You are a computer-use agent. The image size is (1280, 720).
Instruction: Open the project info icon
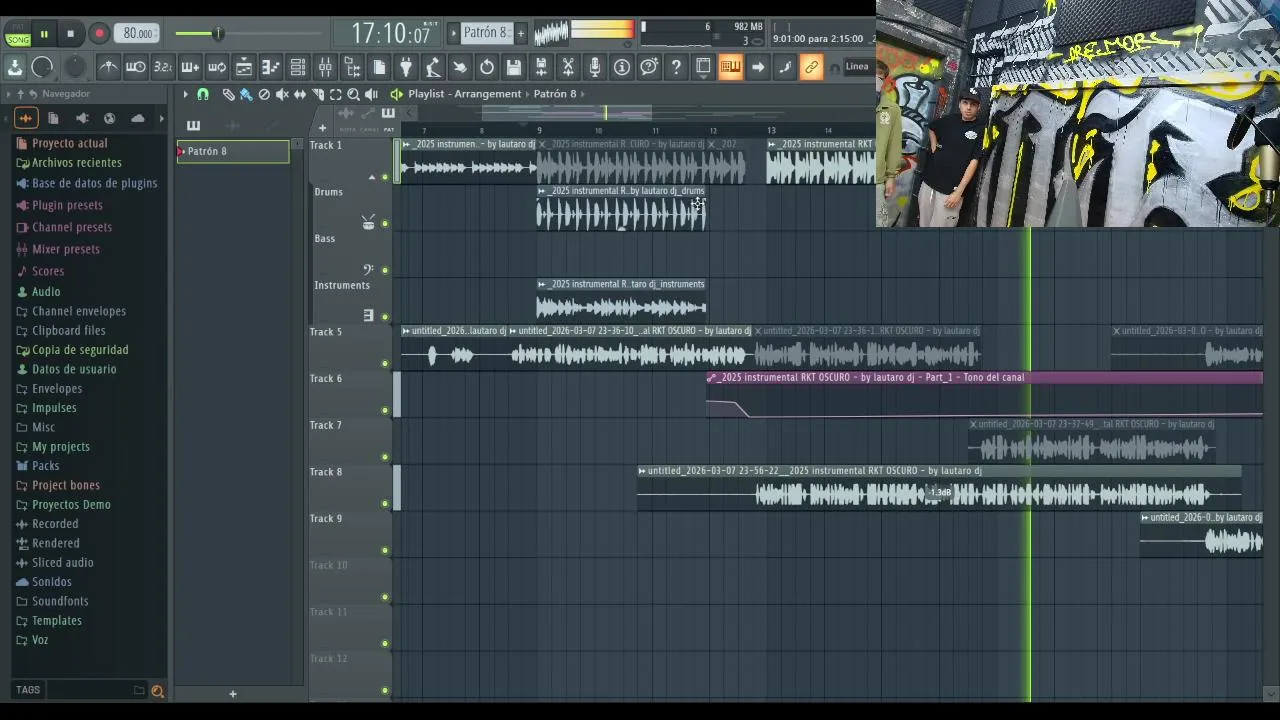(622, 67)
